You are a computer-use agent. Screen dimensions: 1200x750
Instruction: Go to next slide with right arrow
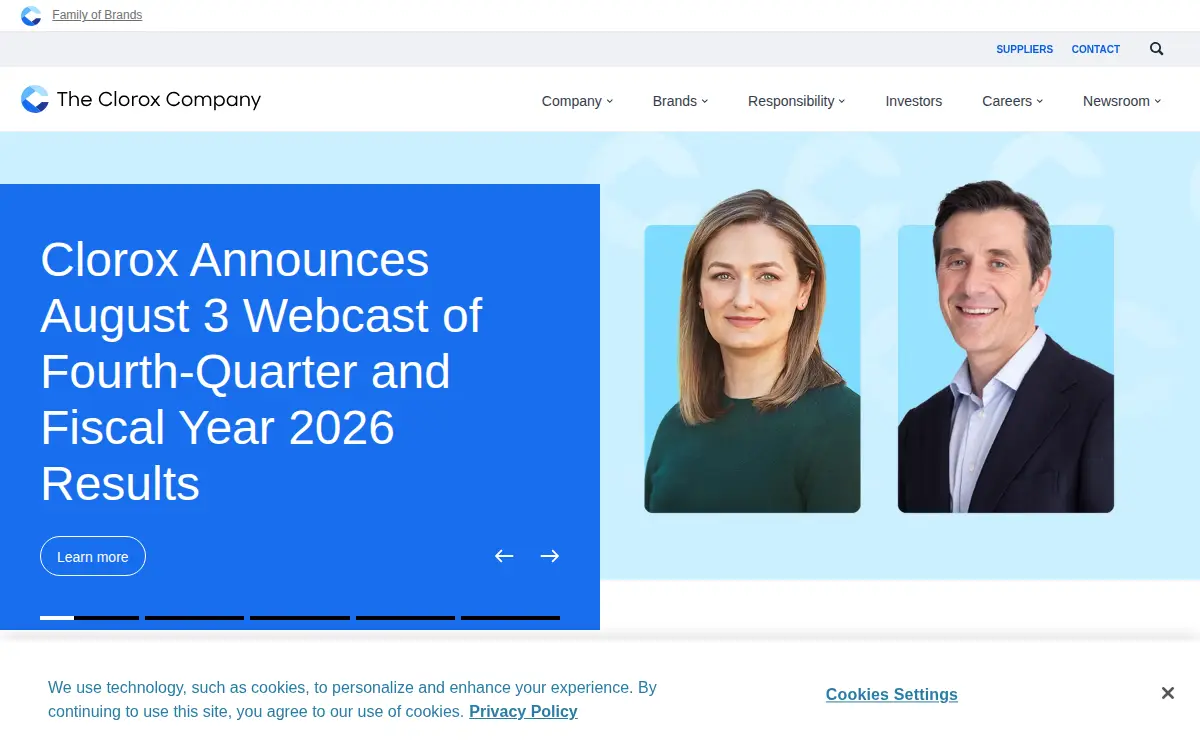click(x=550, y=556)
